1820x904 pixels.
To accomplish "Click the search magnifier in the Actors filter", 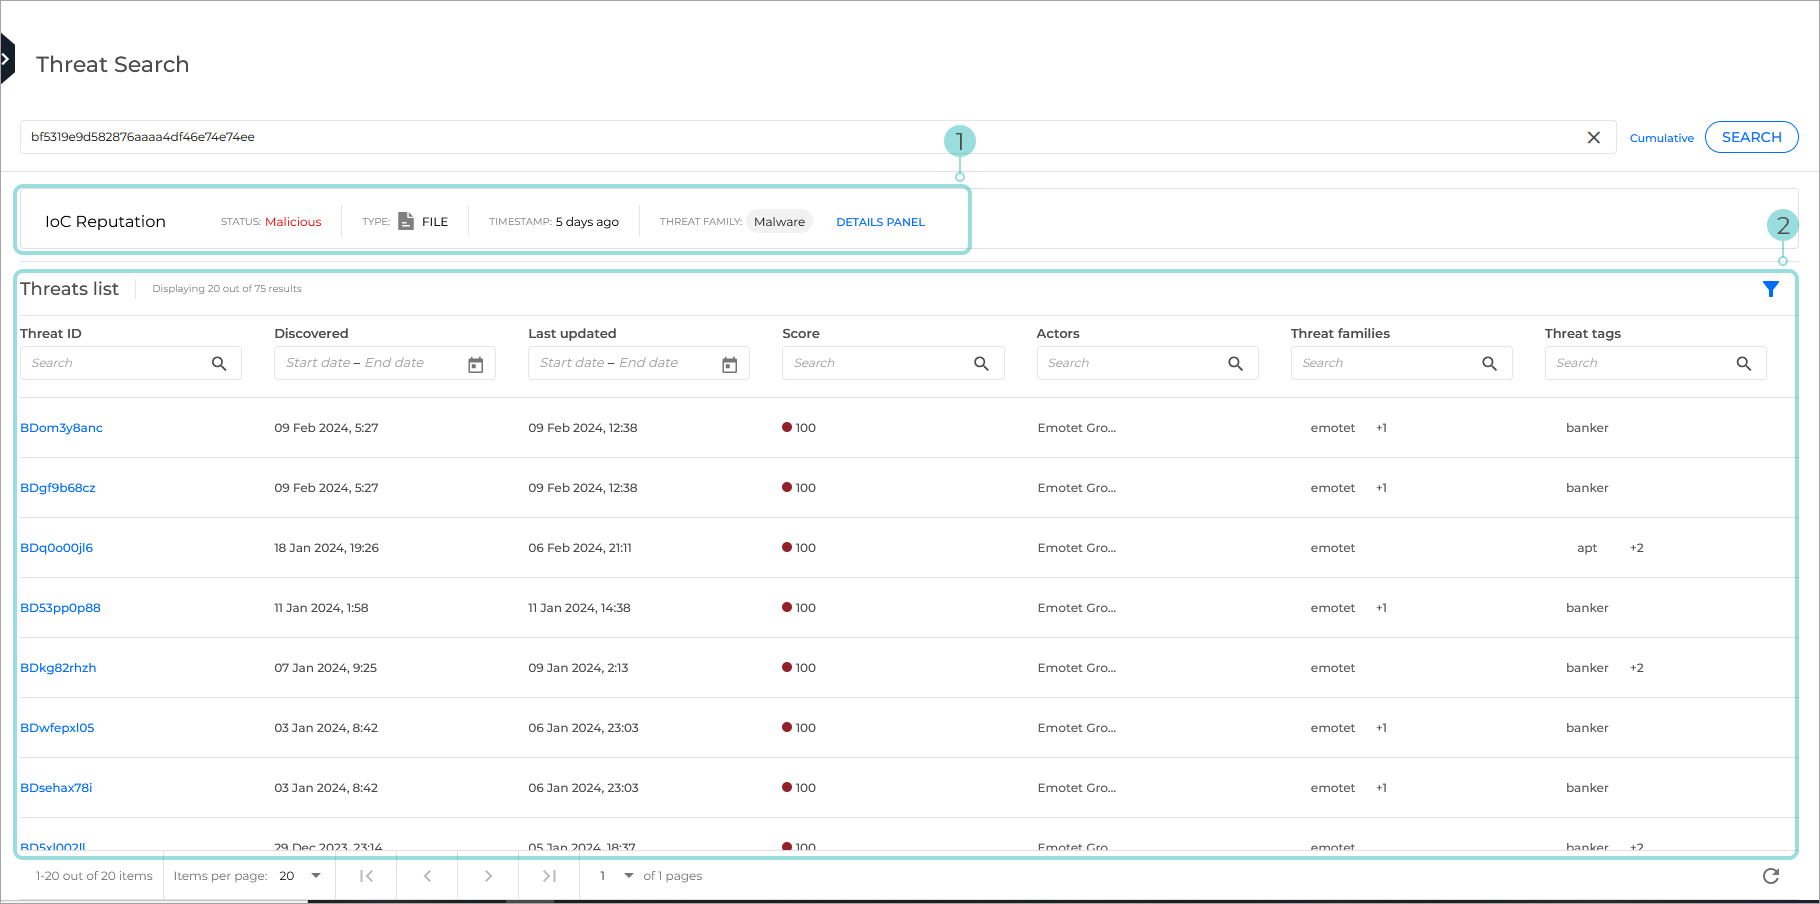I will [1234, 363].
